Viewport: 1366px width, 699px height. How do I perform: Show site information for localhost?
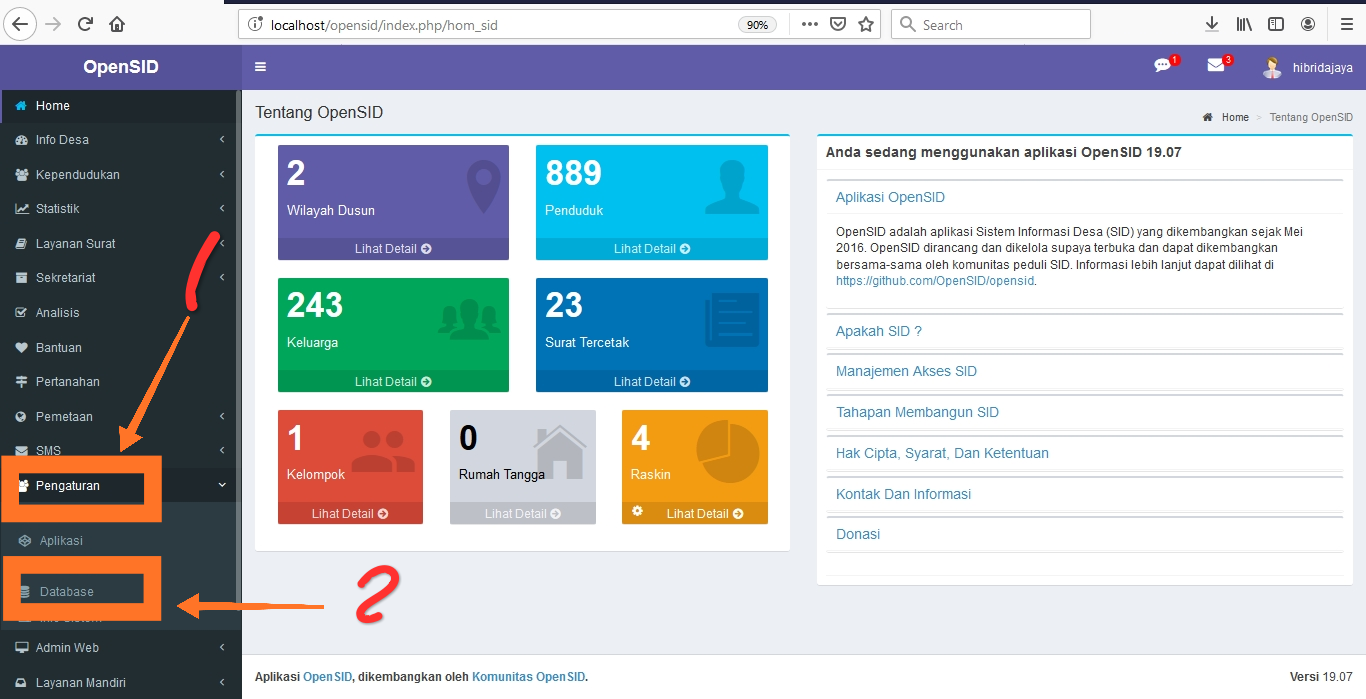(x=254, y=24)
